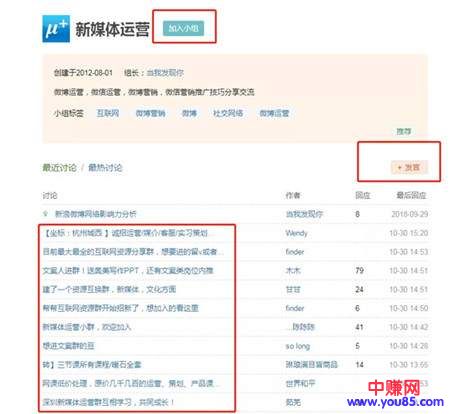Click the last-reply time 10-30 14:42
This screenshot has width=450, height=414.
click(x=409, y=327)
